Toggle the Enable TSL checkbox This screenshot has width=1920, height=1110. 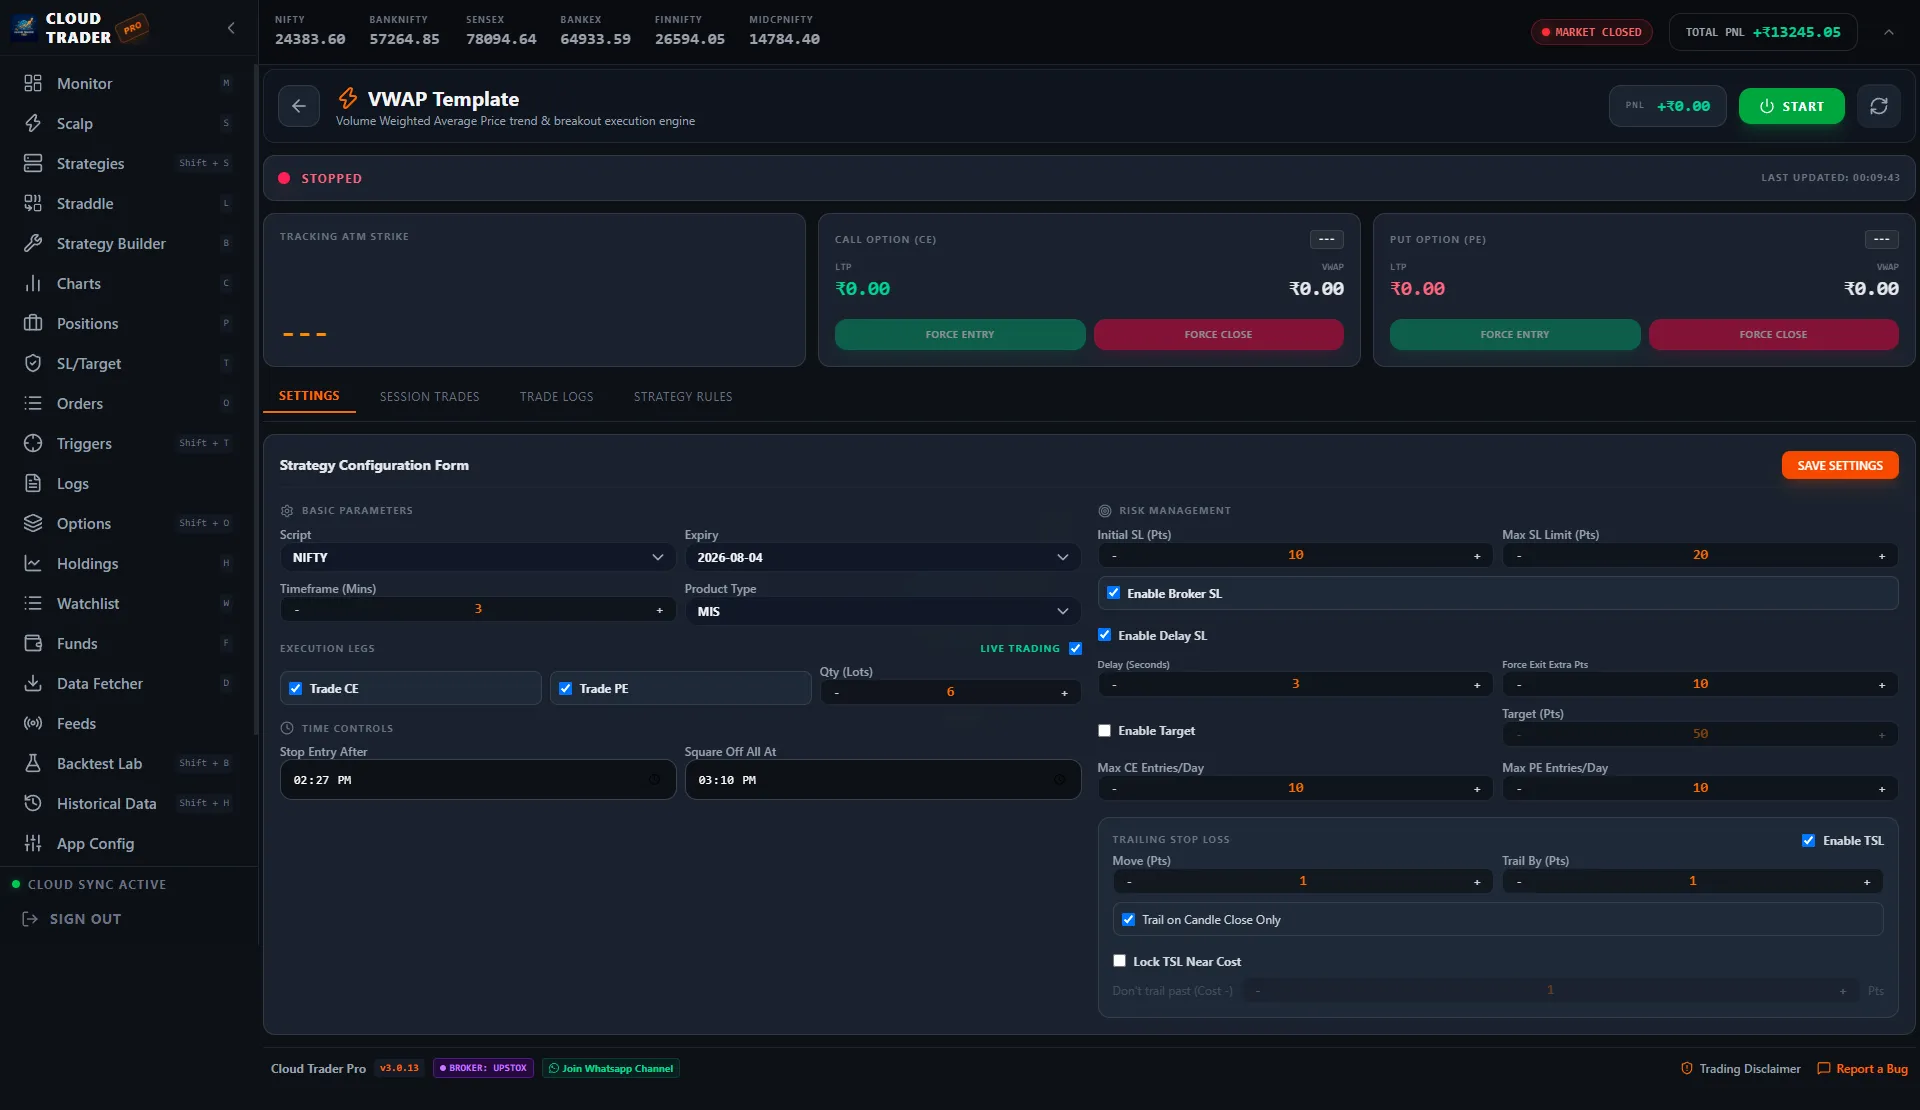[x=1808, y=840]
